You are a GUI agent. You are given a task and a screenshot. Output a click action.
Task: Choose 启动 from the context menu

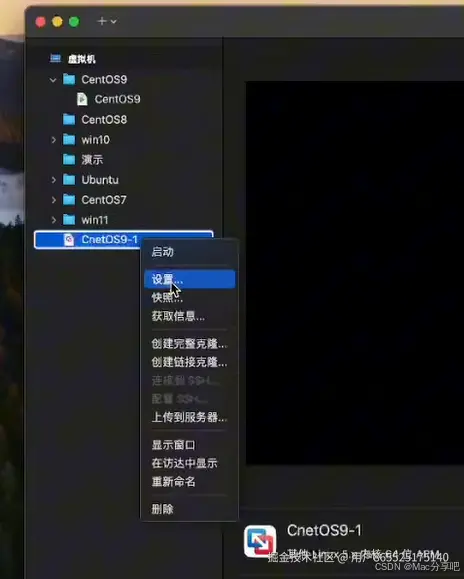pos(189,252)
